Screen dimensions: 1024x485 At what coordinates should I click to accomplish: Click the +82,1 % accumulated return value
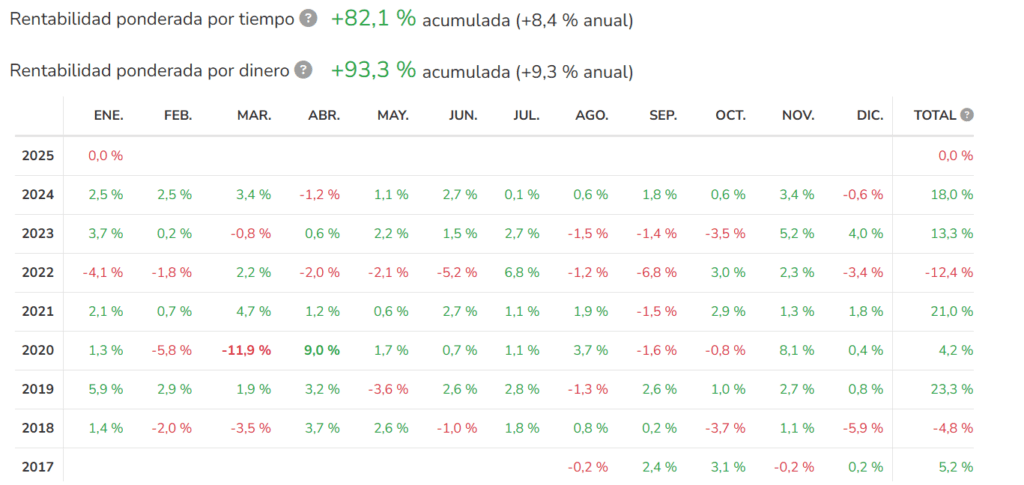pyautogui.click(x=374, y=18)
